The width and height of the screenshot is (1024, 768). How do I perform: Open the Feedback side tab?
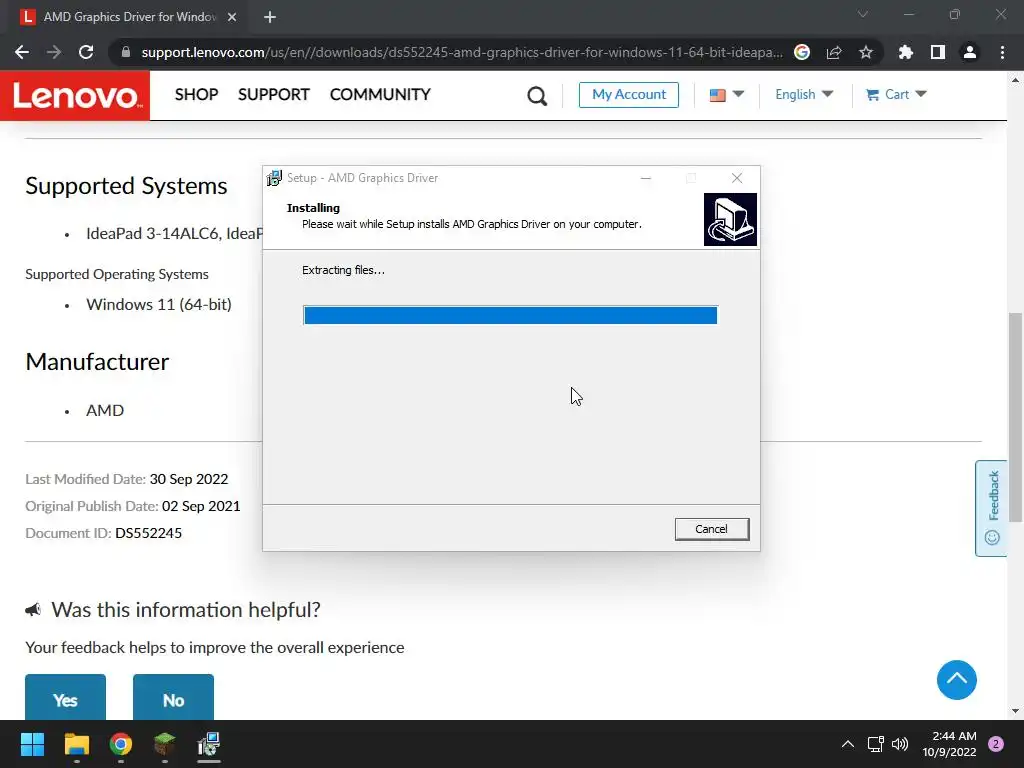pyautogui.click(x=991, y=508)
